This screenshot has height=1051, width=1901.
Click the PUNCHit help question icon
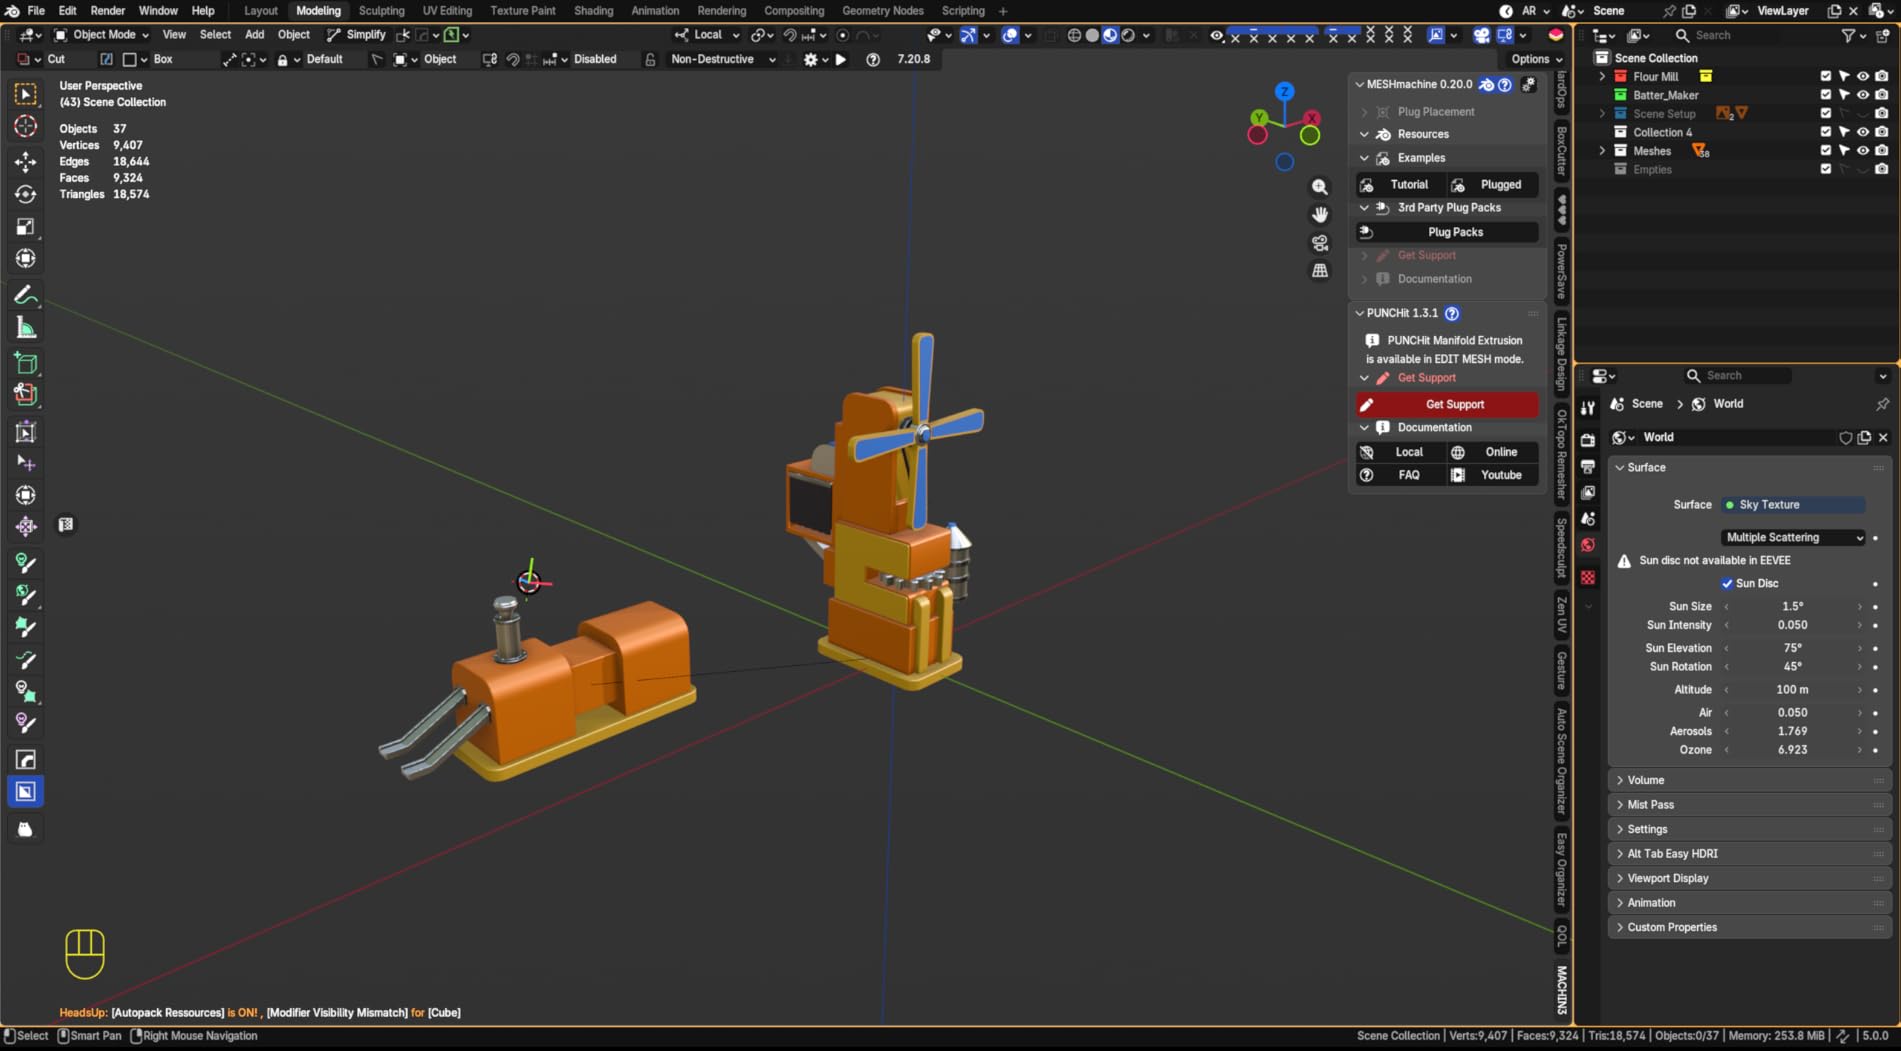pos(1452,313)
